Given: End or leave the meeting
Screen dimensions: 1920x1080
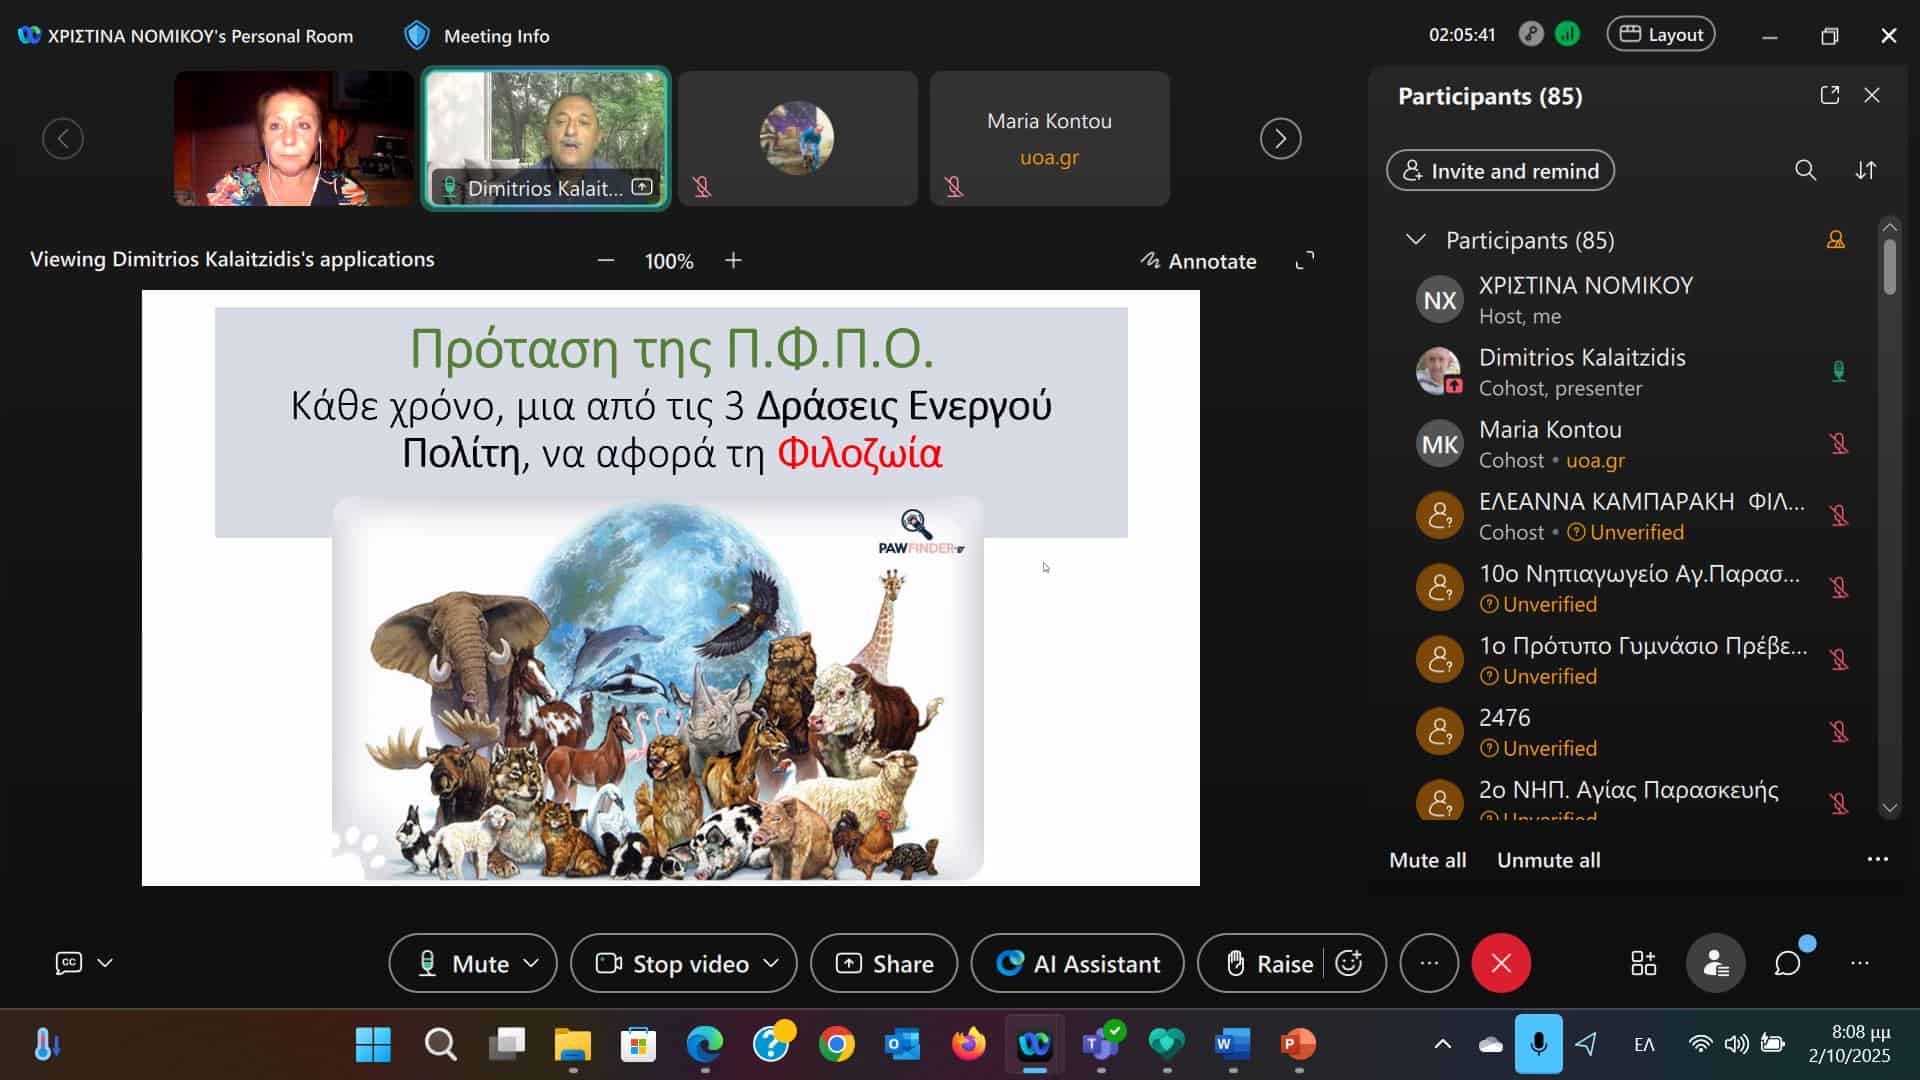Looking at the screenshot, I should point(1501,963).
